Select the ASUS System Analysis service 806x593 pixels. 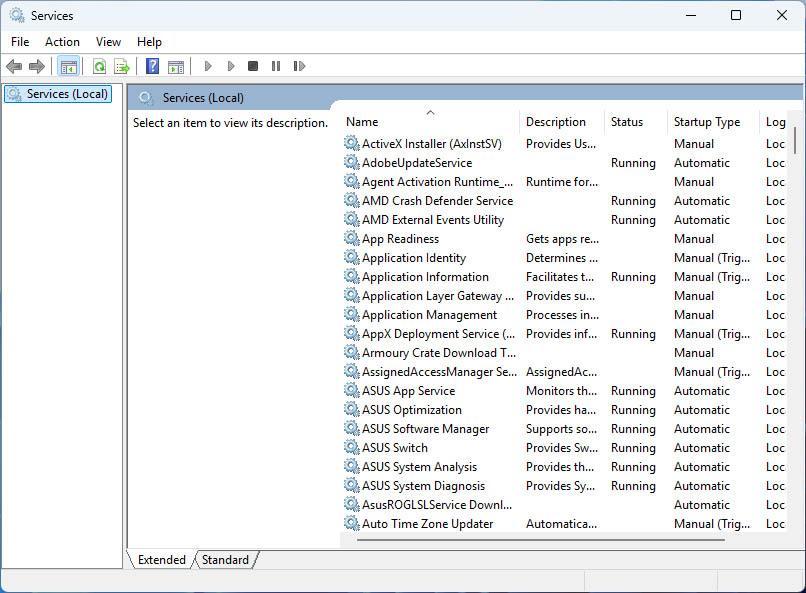click(564, 467)
